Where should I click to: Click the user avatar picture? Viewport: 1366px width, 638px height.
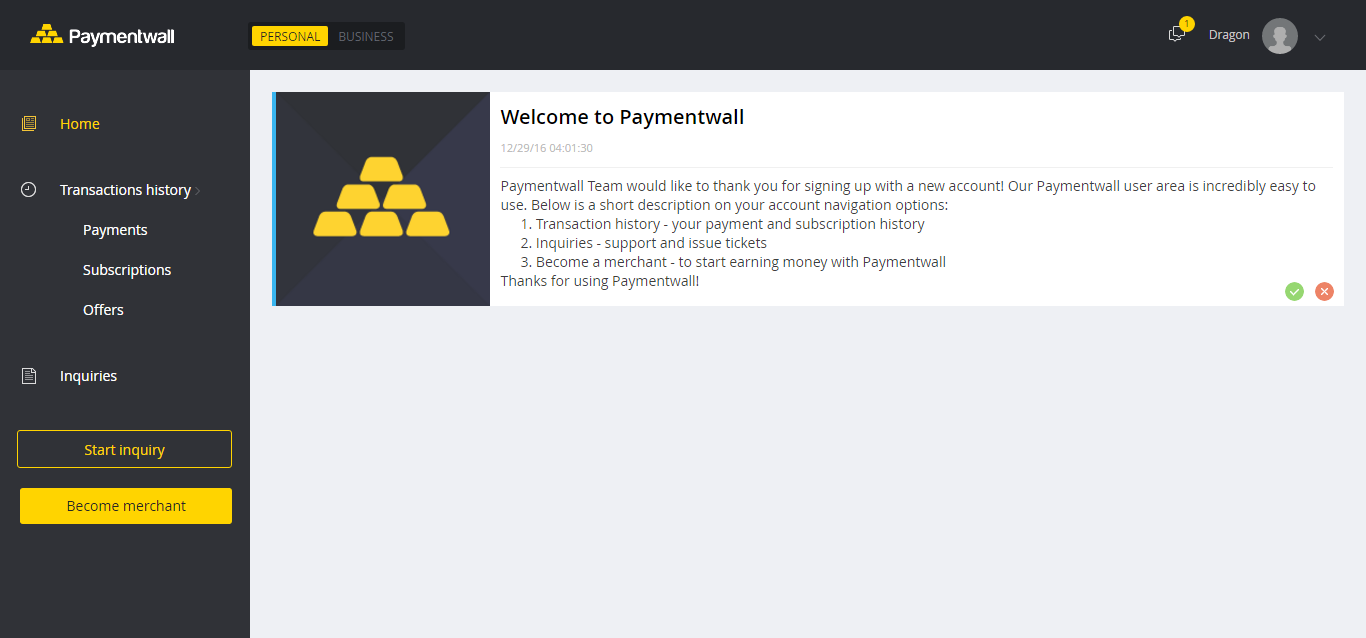pos(1280,36)
